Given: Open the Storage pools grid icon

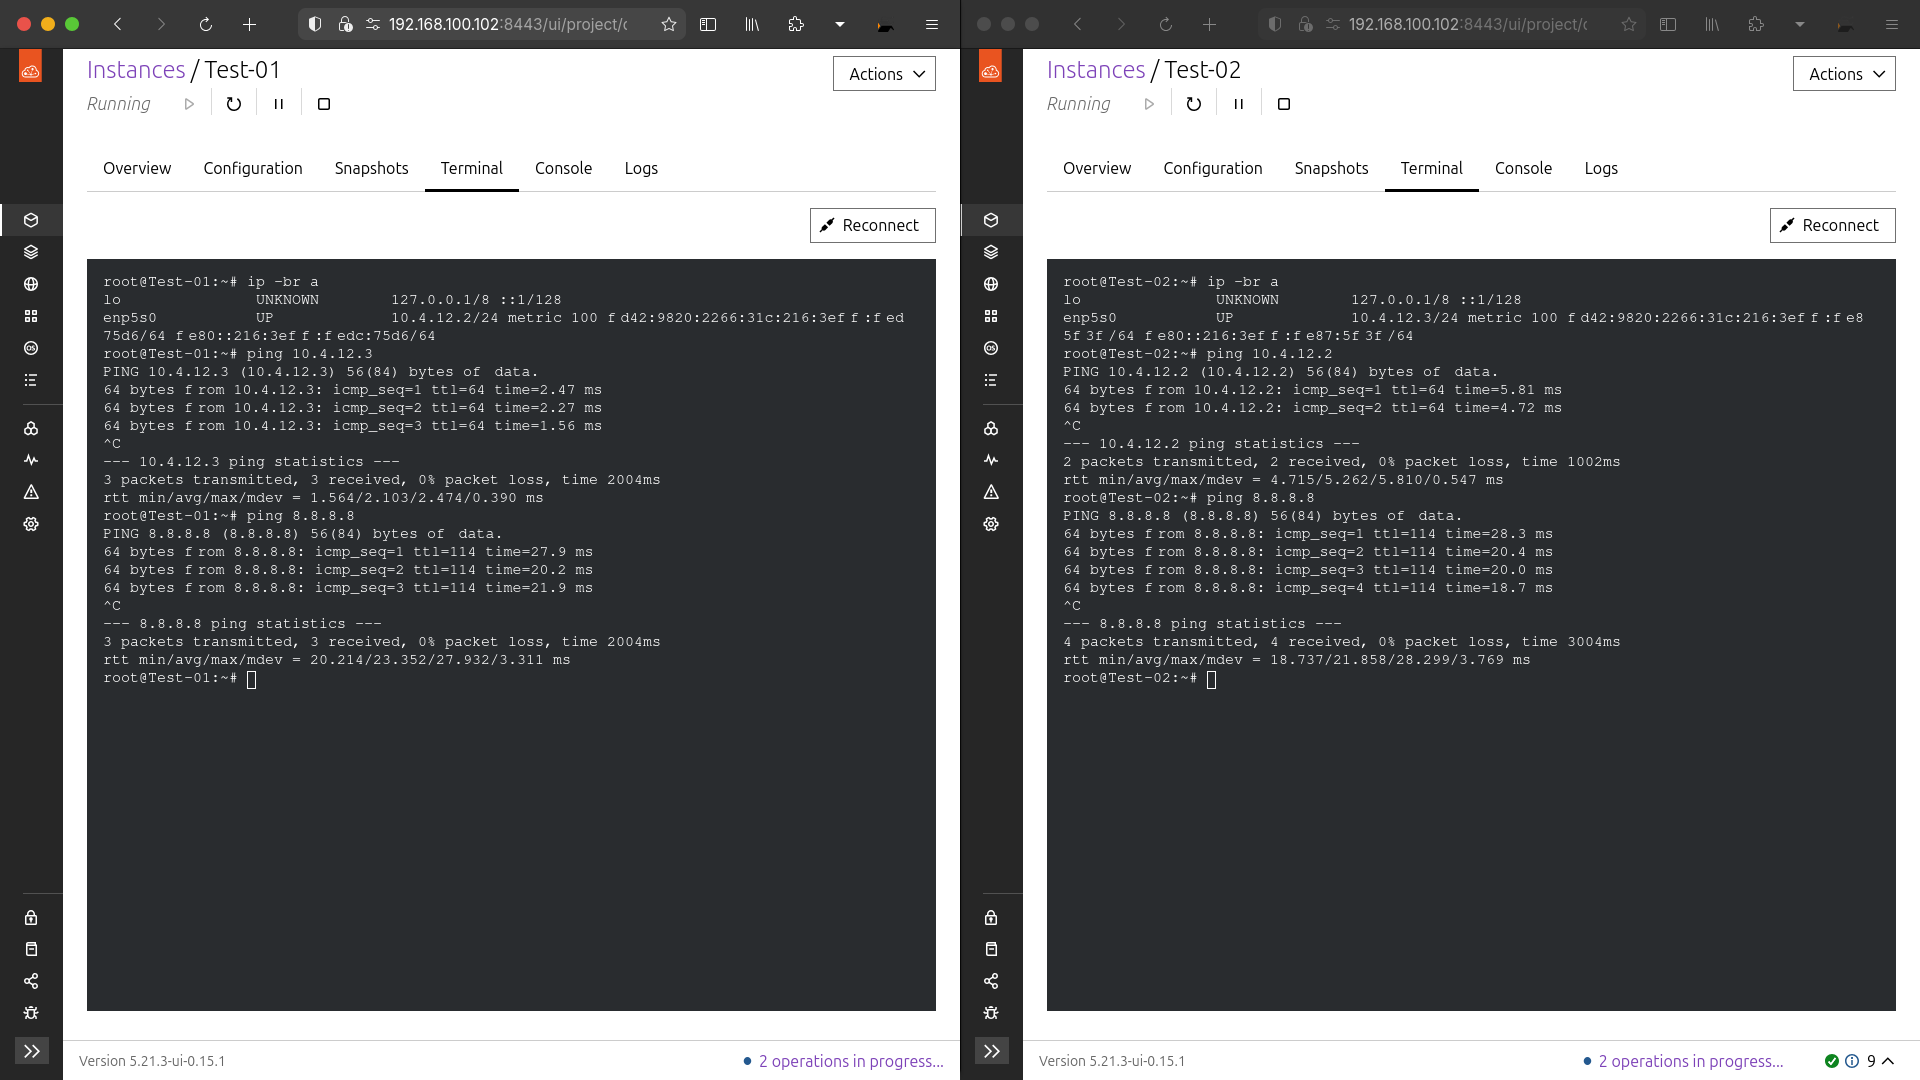Looking at the screenshot, I should (x=31, y=315).
